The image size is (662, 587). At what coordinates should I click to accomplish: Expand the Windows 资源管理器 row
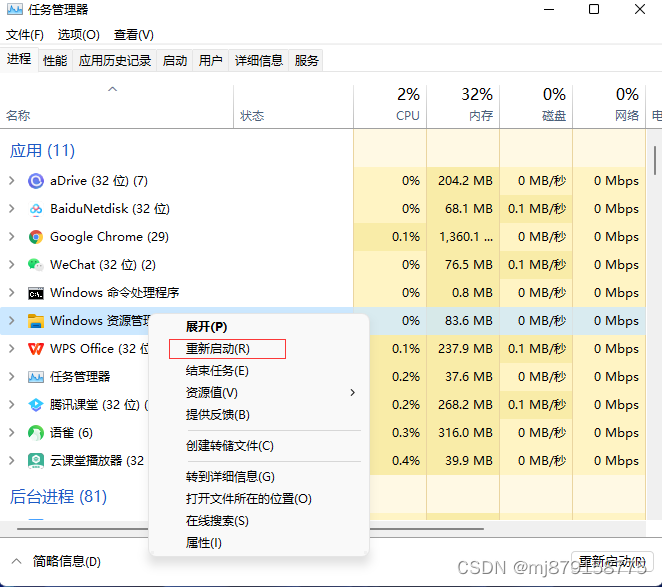pos(12,321)
